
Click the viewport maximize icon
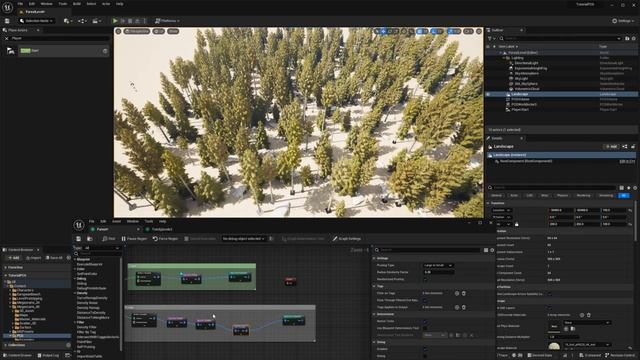(x=479, y=31)
